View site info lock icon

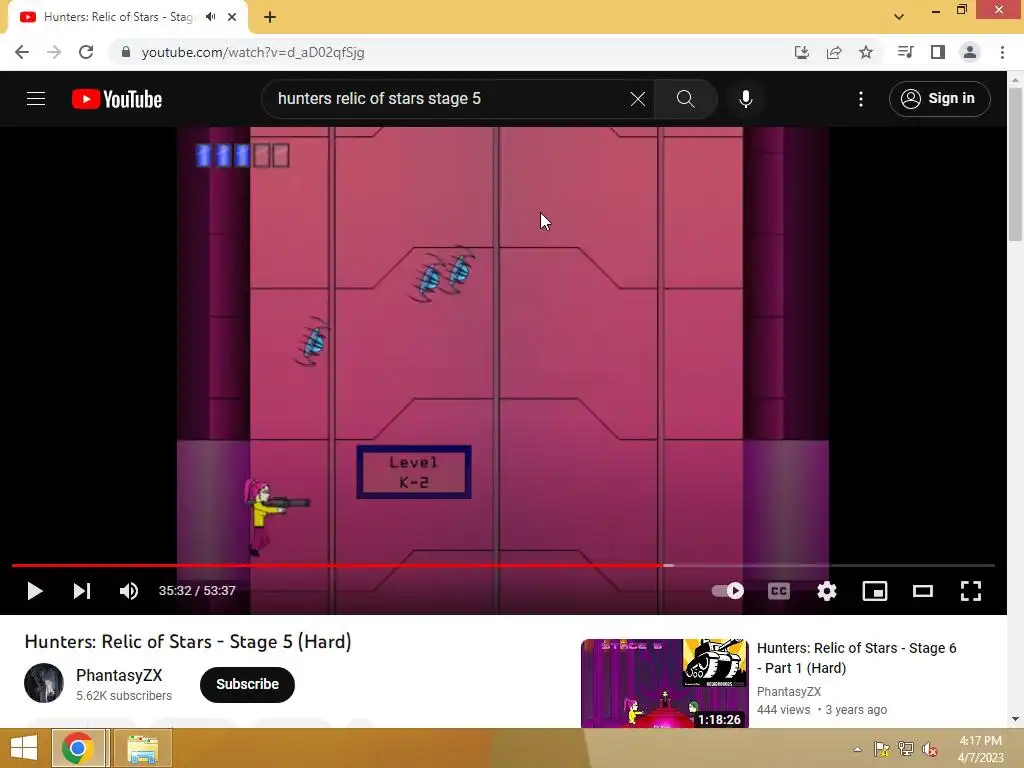[126, 52]
